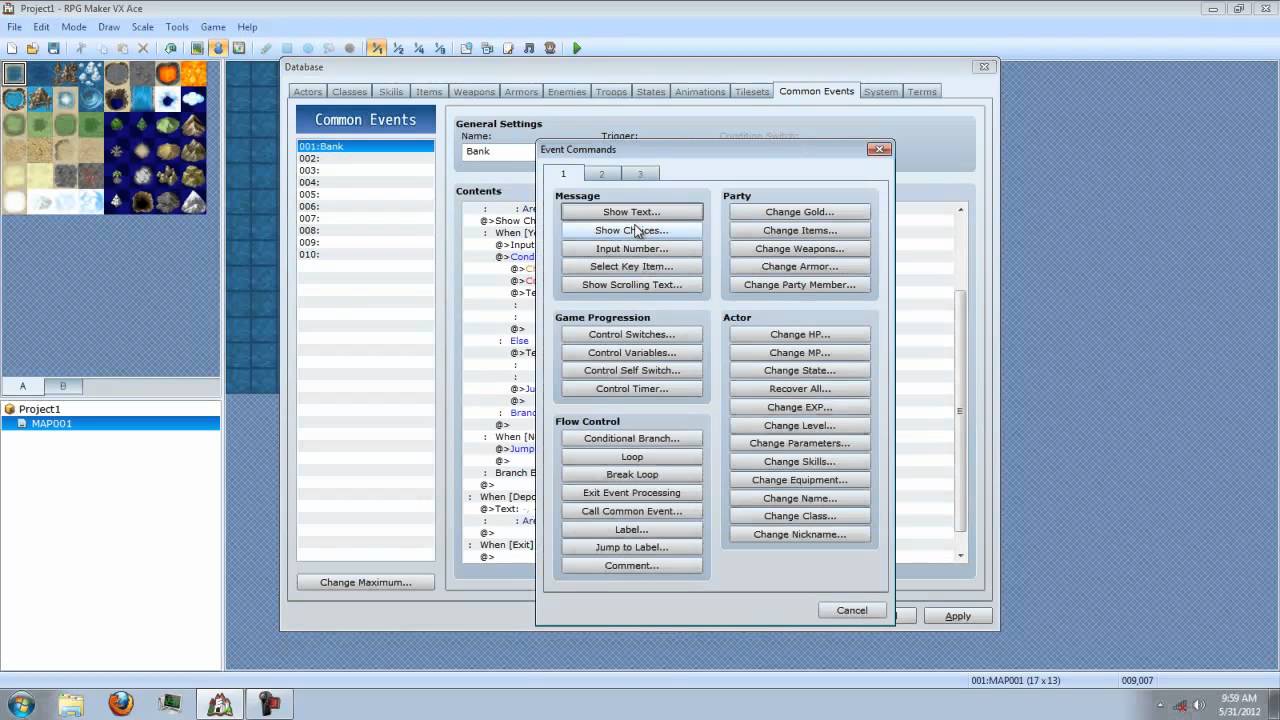Open the Actors tab in Database
This screenshot has height=720, width=1280.
point(308,92)
